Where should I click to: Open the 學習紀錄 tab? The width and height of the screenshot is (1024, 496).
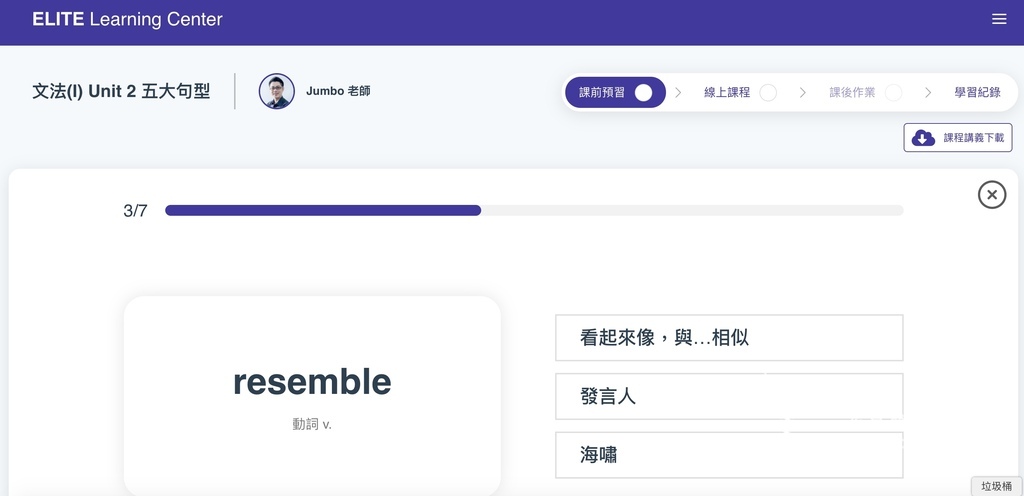(977, 93)
